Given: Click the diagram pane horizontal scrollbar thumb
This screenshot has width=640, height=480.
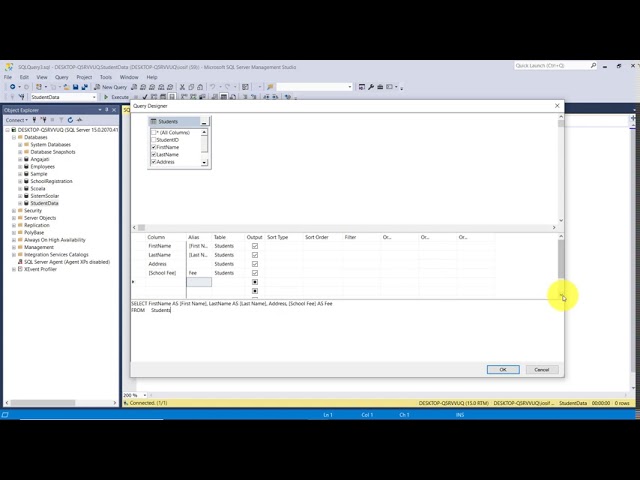Looking at the screenshot, I should click(141, 227).
